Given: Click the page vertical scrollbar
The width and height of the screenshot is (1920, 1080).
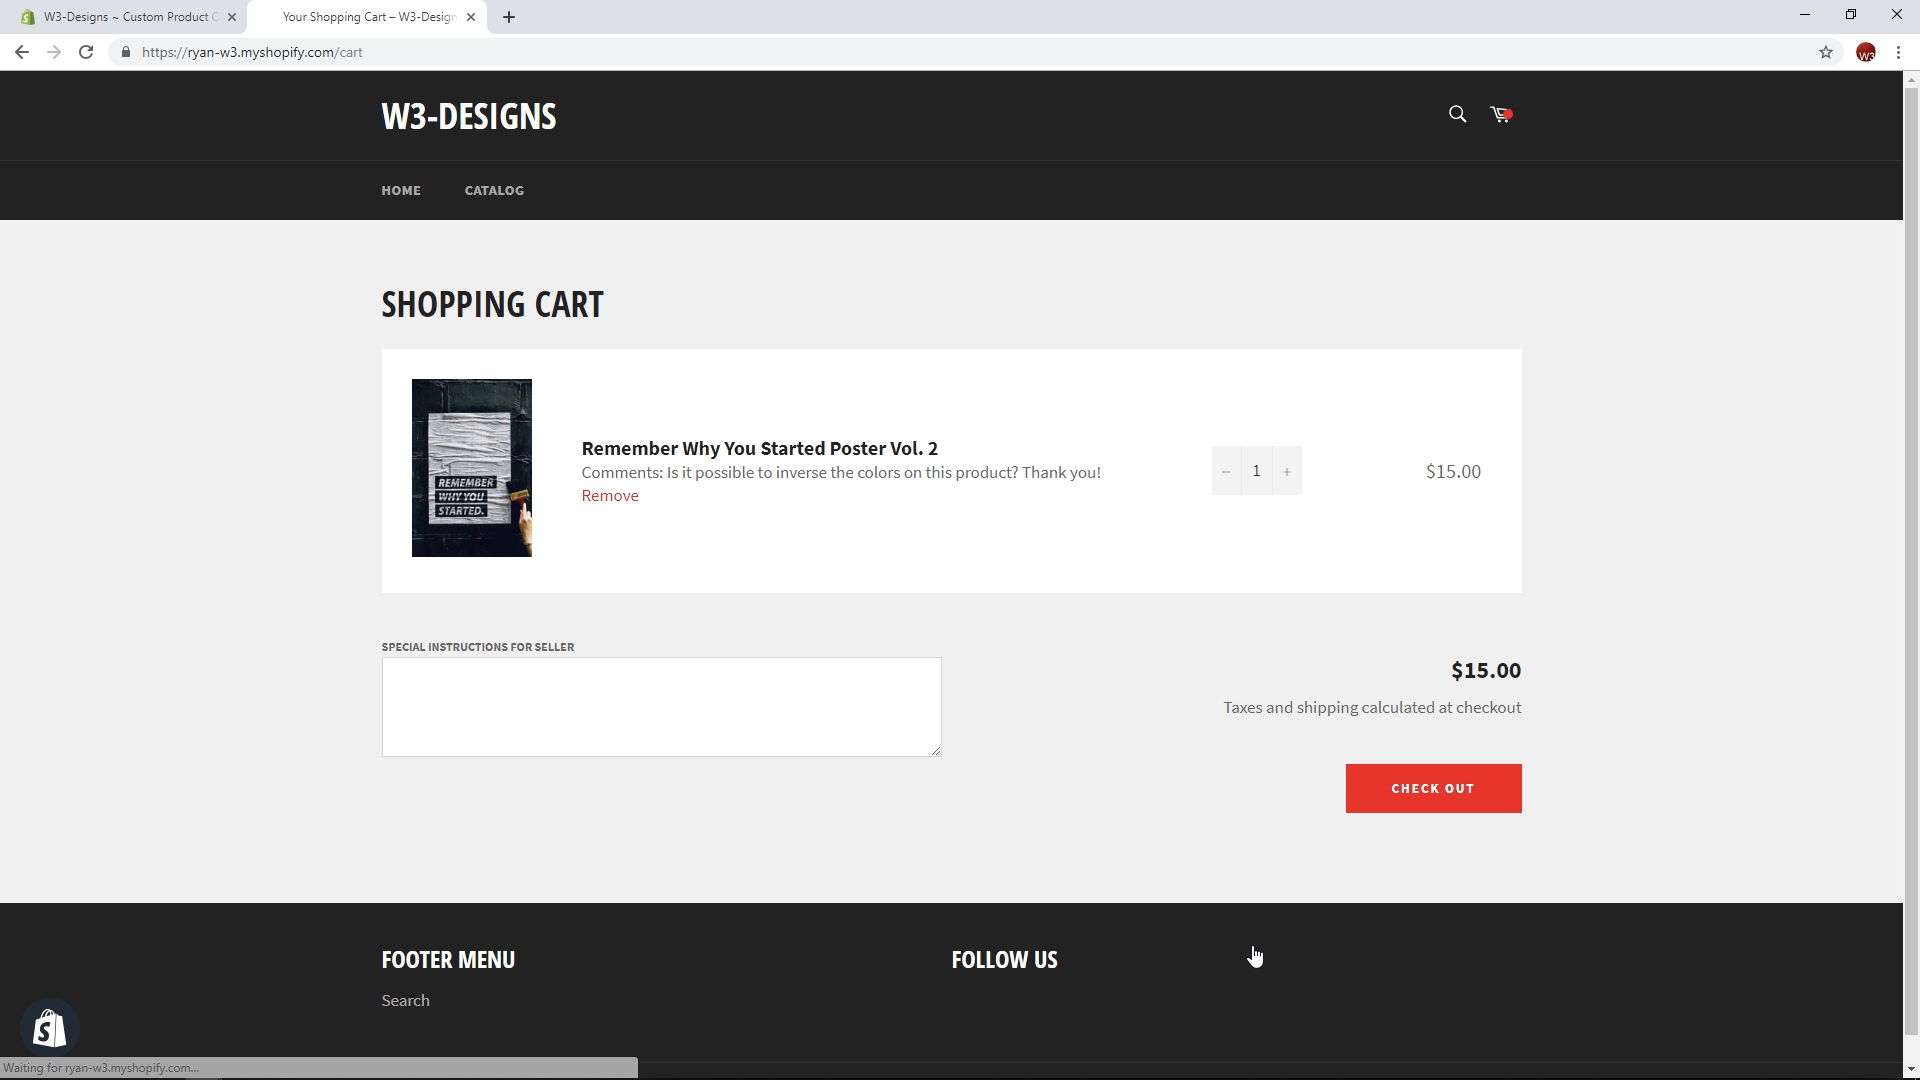Looking at the screenshot, I should [x=1911, y=562].
